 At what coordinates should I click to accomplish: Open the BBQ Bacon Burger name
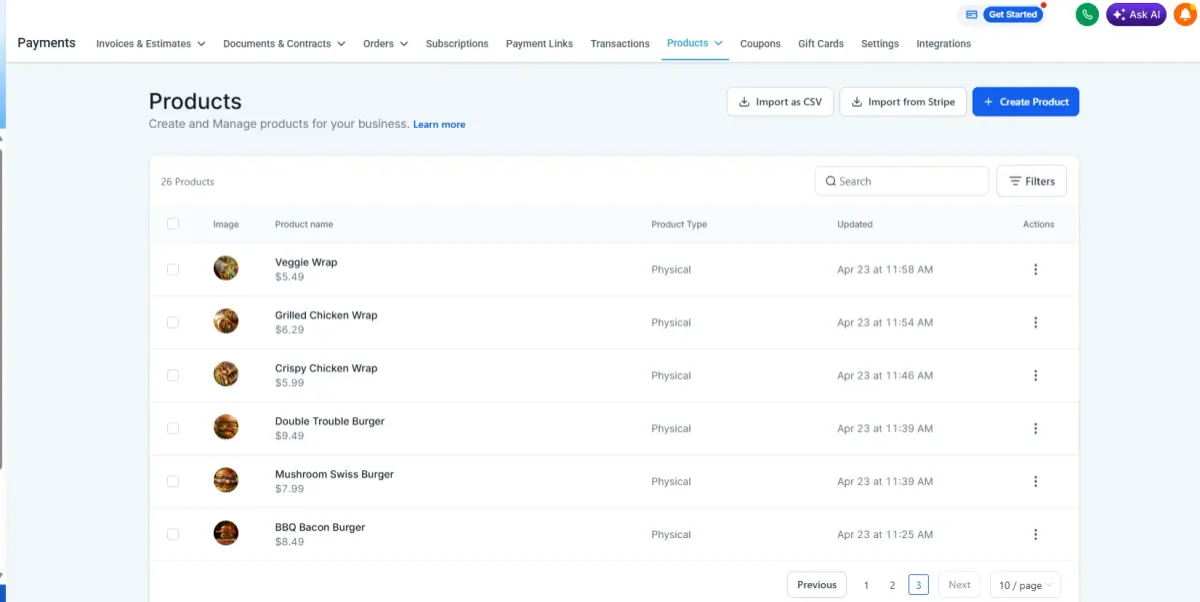coord(320,527)
